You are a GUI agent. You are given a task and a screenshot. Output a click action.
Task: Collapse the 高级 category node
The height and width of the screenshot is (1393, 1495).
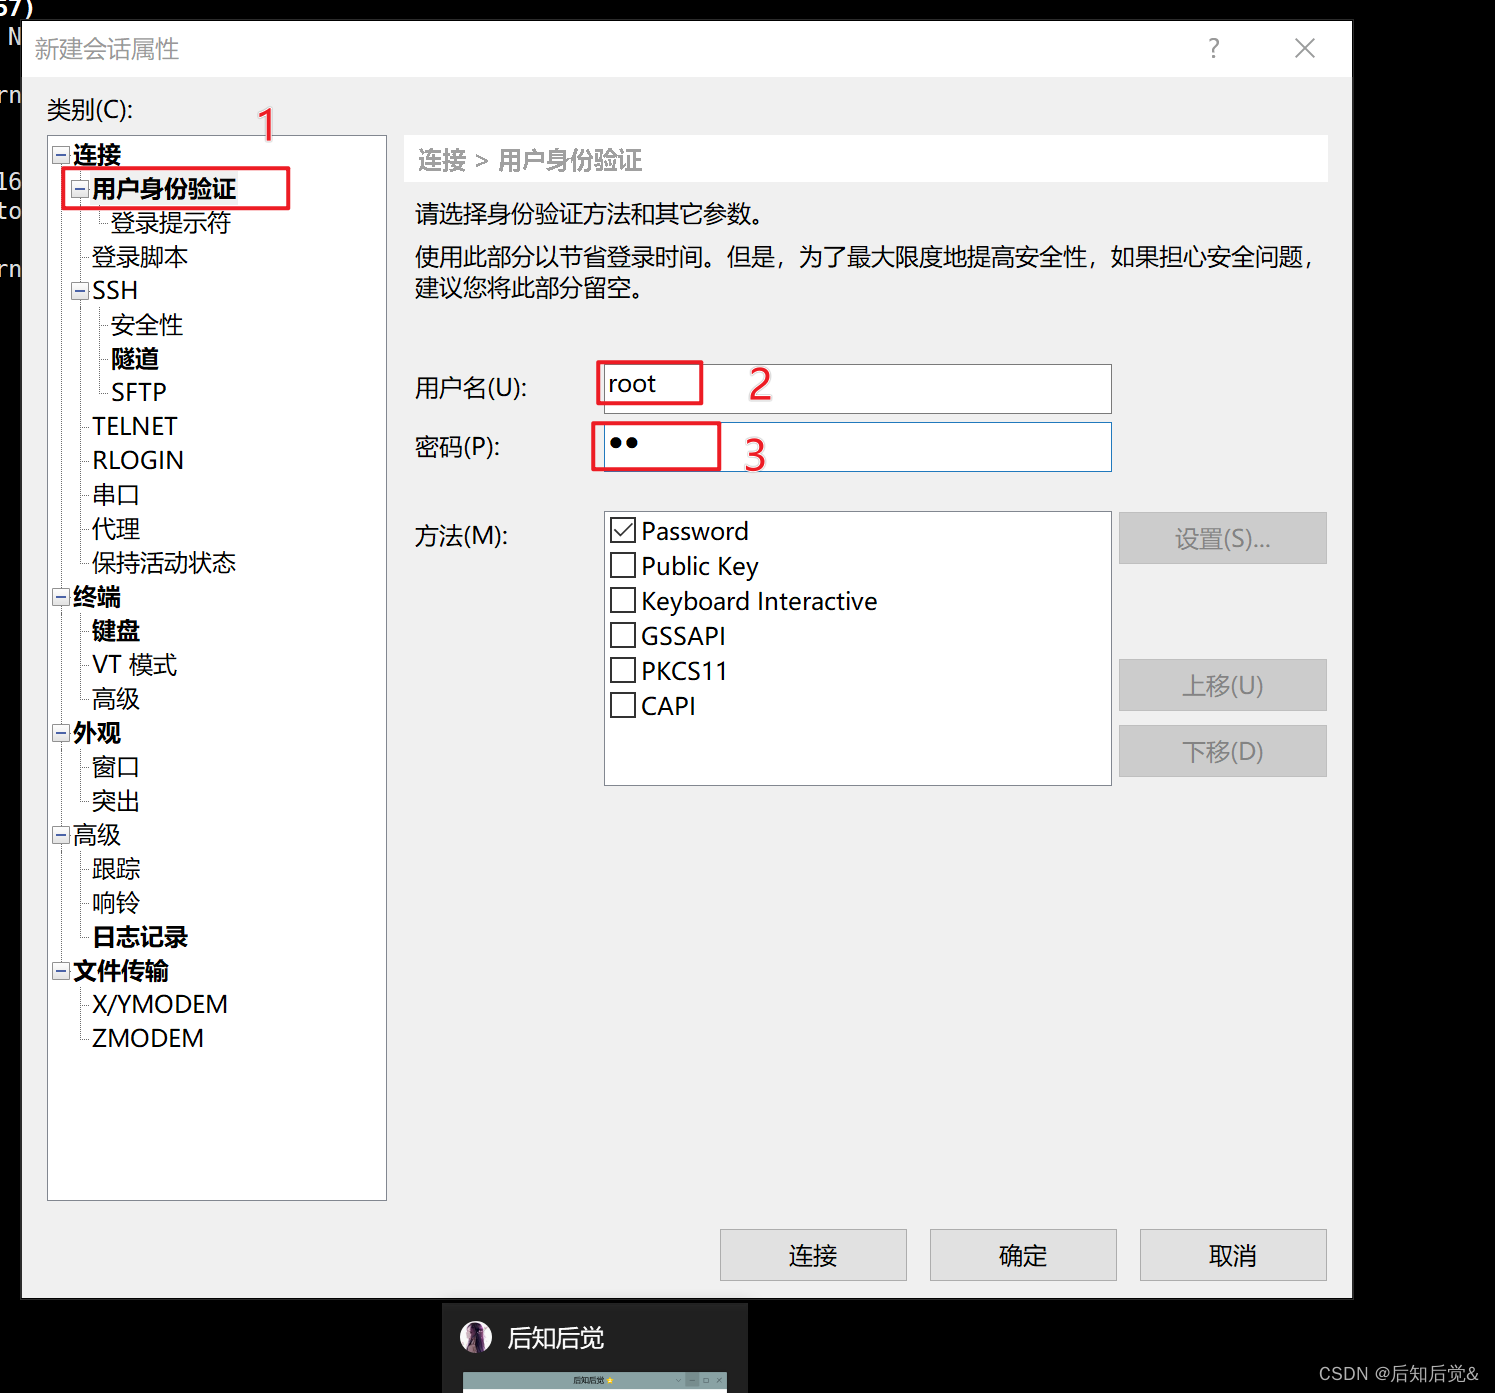coord(61,835)
